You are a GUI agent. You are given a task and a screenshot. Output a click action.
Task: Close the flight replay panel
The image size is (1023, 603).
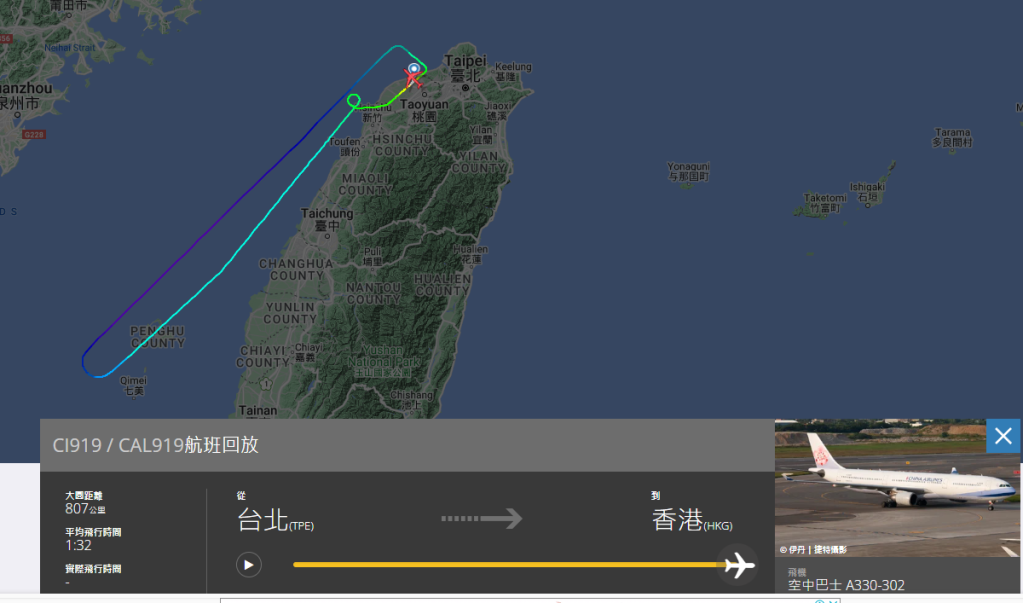tap(1003, 436)
